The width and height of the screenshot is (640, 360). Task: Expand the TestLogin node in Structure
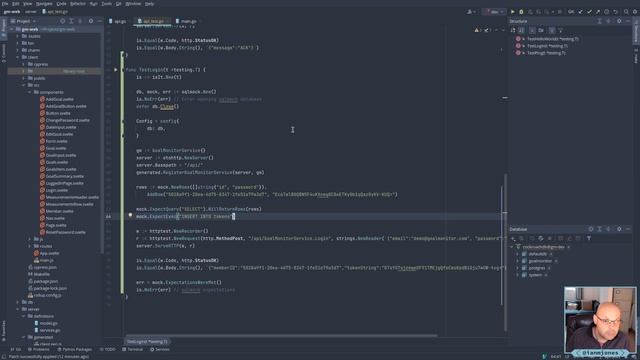point(524,46)
